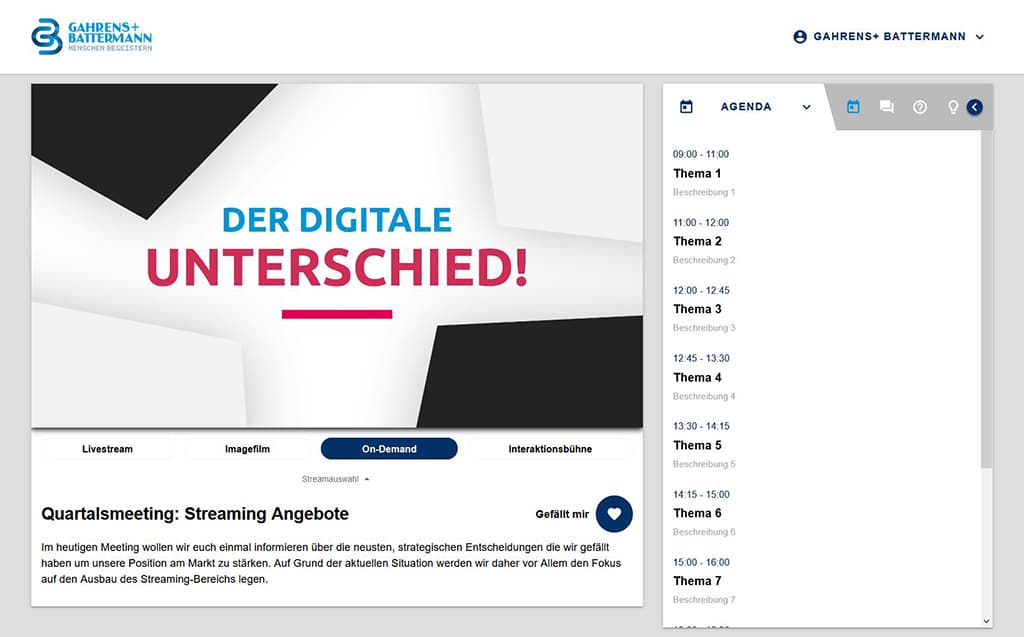1024x637 pixels.
Task: Open the lightbulb ideas icon
Action: (x=953, y=107)
